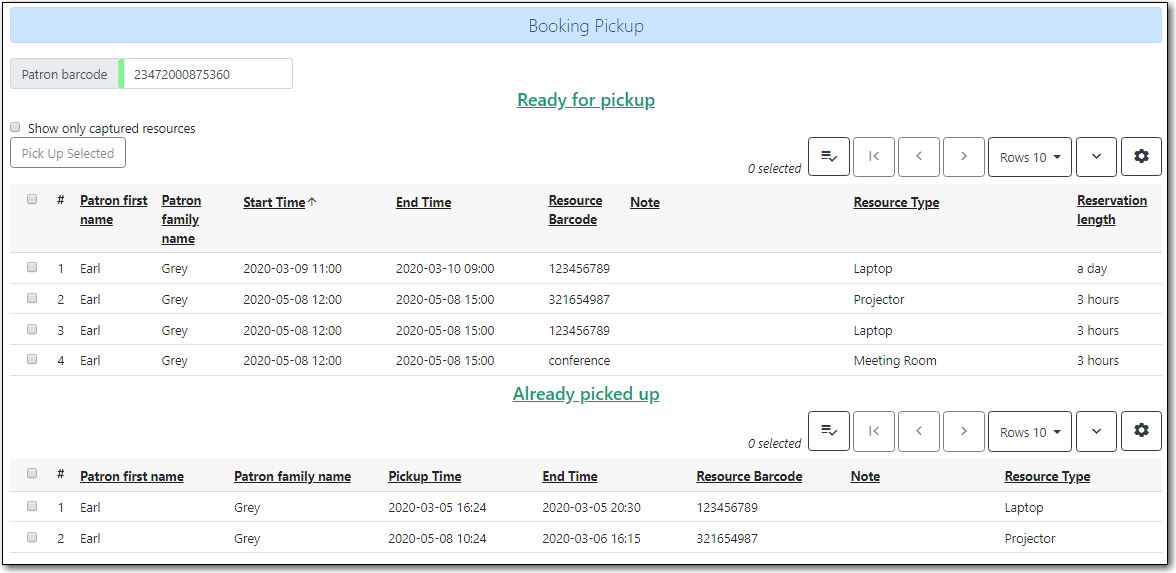
Task: Go to first page in Ready for pickup grid
Action: [874, 157]
